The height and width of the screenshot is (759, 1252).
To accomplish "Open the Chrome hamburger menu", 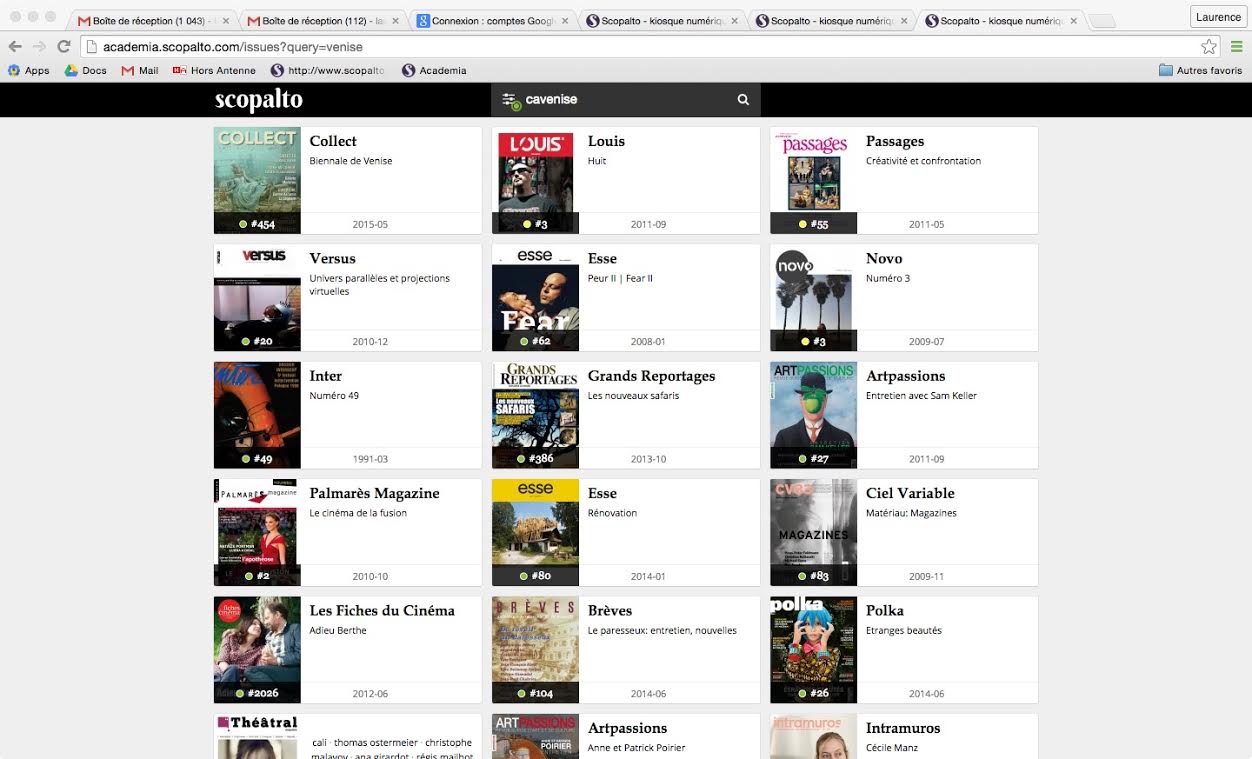I will [1236, 46].
